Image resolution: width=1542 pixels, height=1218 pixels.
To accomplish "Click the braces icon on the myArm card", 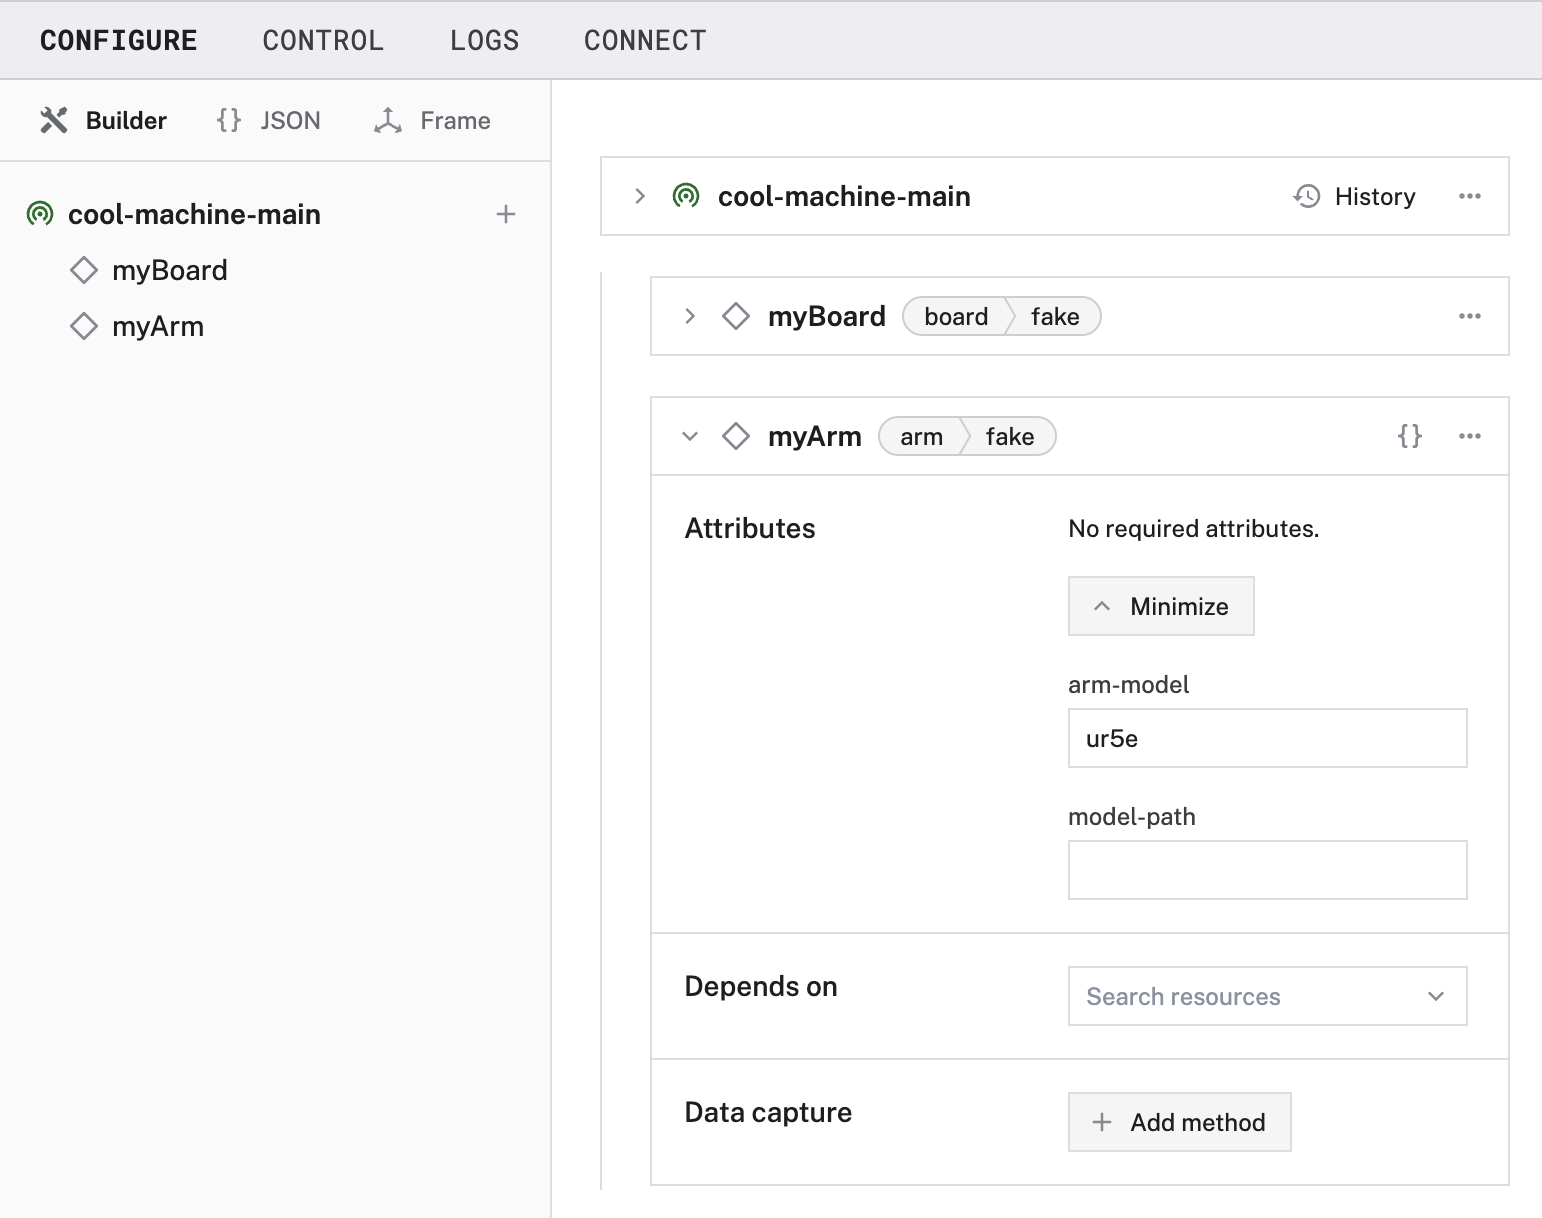I will click(1410, 436).
